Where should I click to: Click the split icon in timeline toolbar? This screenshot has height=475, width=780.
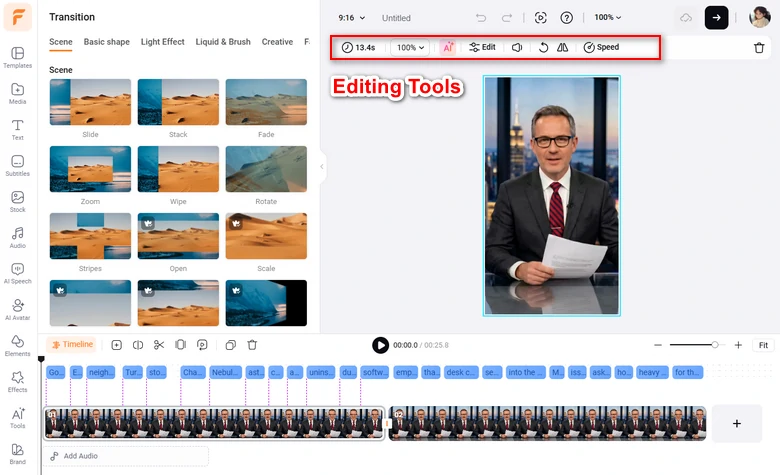point(138,345)
